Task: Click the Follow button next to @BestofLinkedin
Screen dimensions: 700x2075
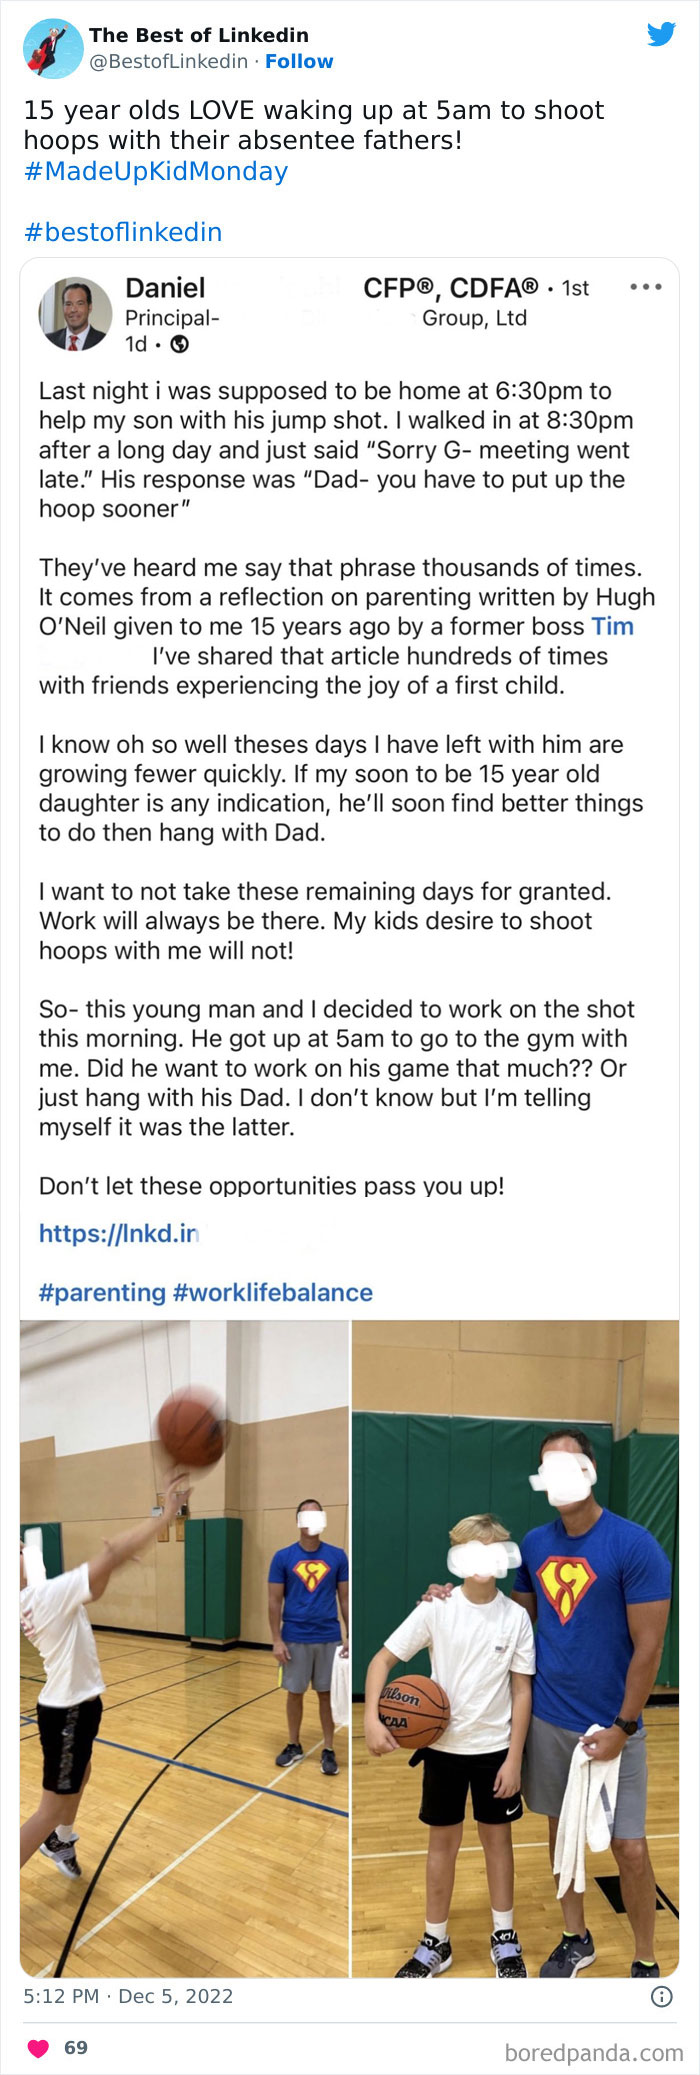Action: [298, 62]
